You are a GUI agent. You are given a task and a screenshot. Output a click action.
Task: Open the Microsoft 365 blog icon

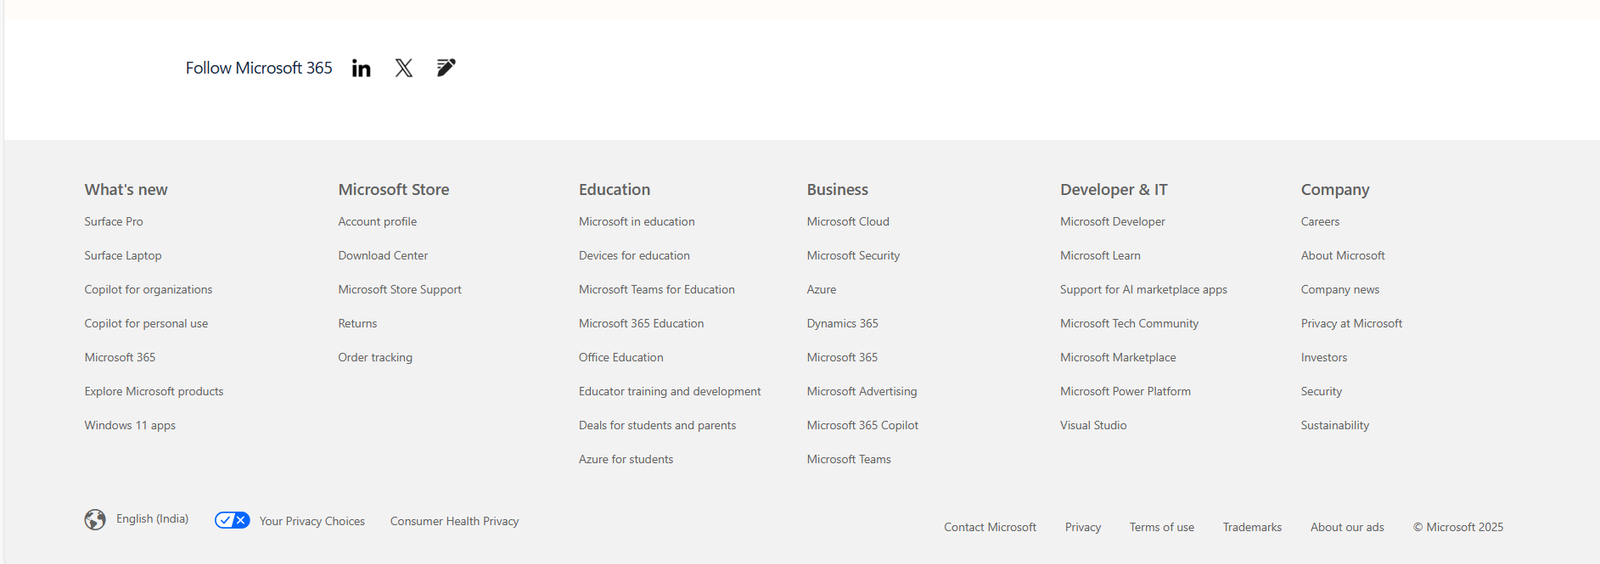[x=446, y=68]
